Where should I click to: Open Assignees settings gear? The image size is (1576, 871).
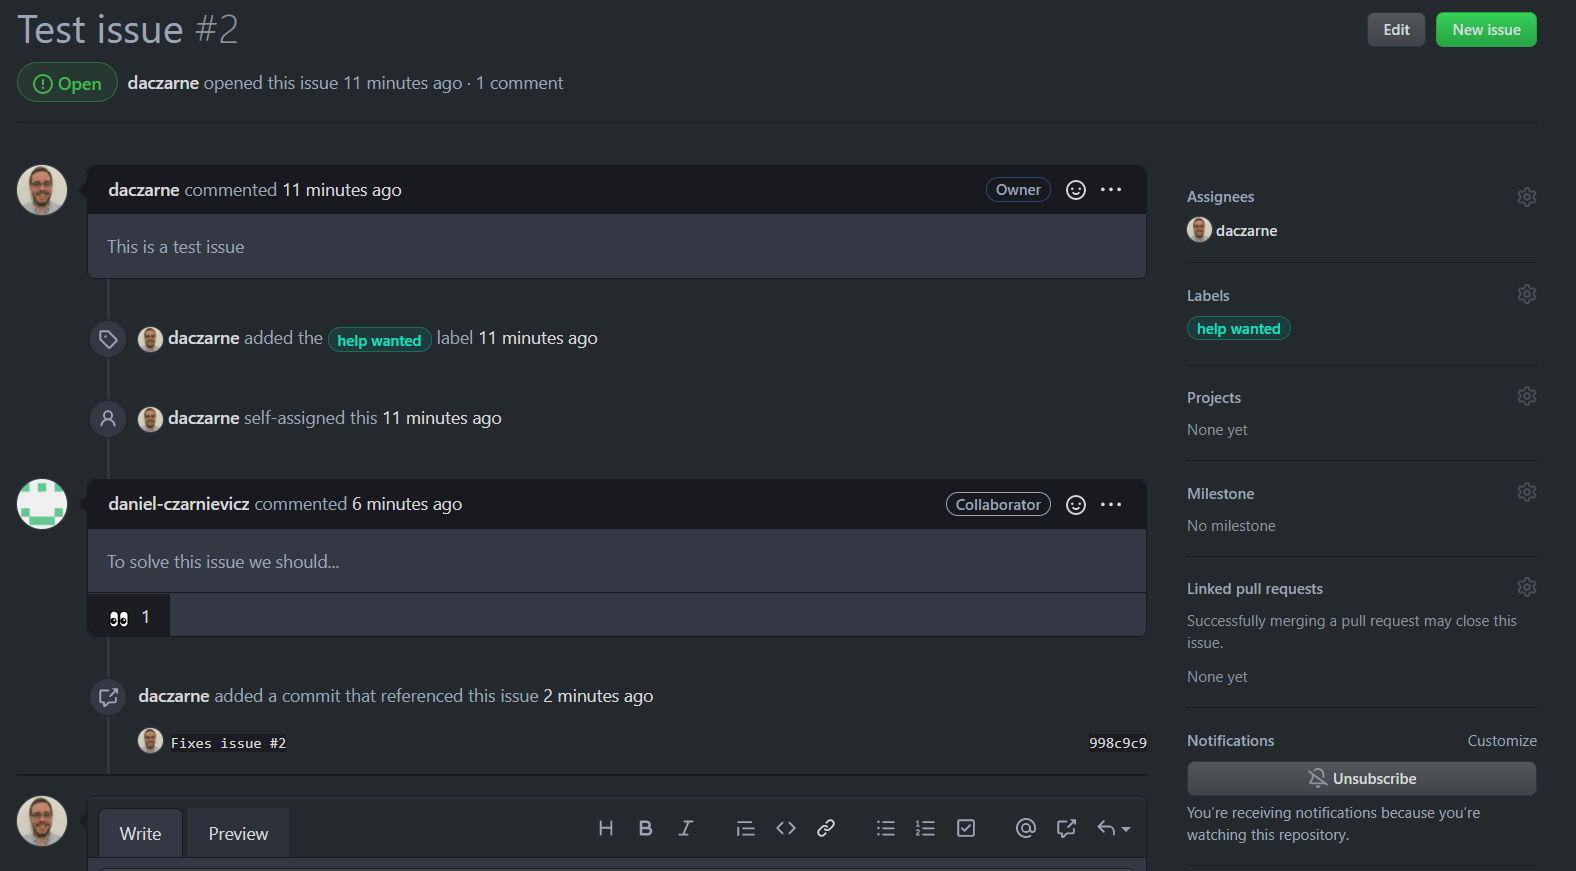pyautogui.click(x=1526, y=197)
